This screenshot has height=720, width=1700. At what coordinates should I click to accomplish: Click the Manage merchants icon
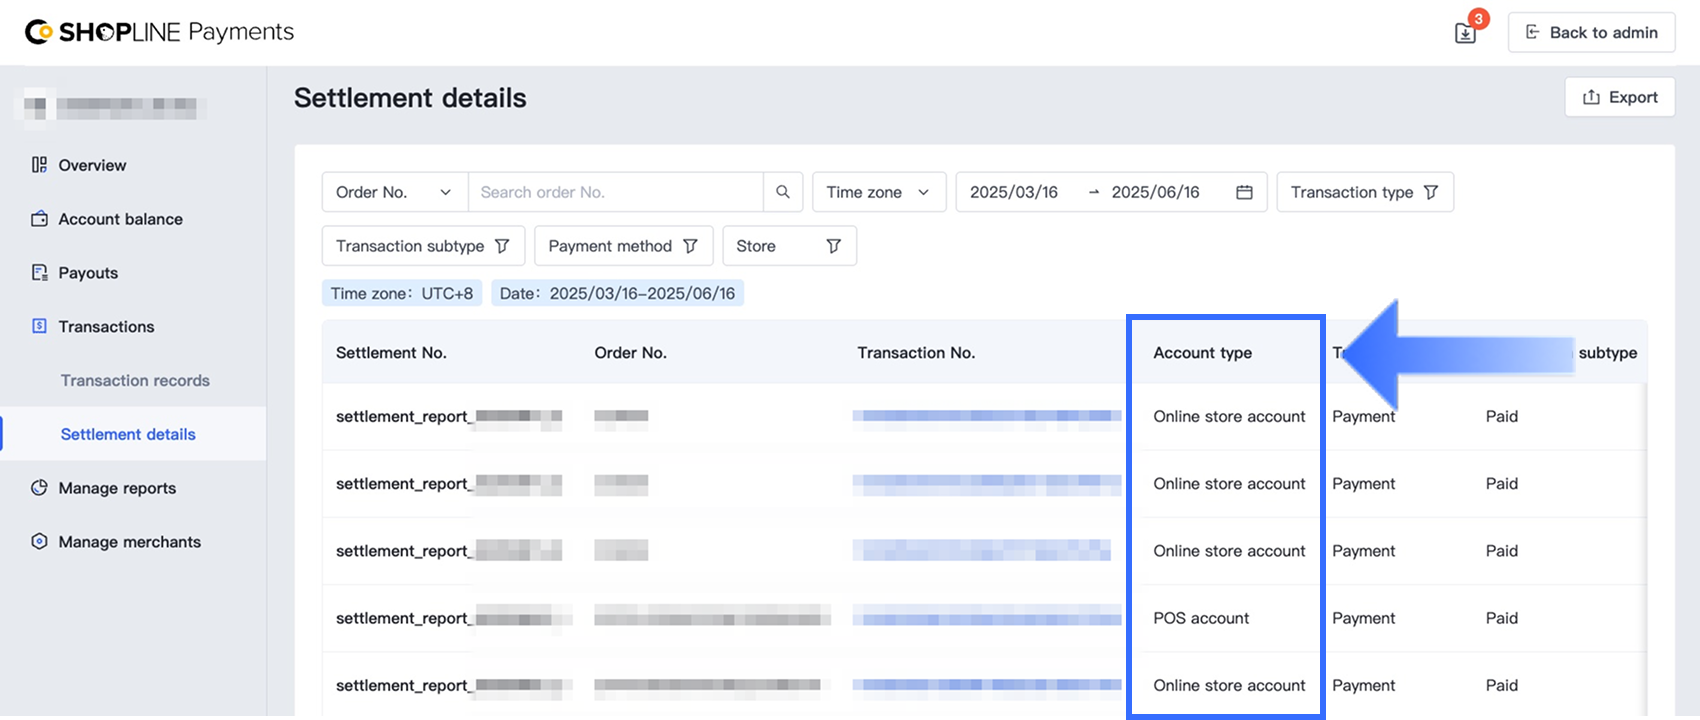click(39, 542)
